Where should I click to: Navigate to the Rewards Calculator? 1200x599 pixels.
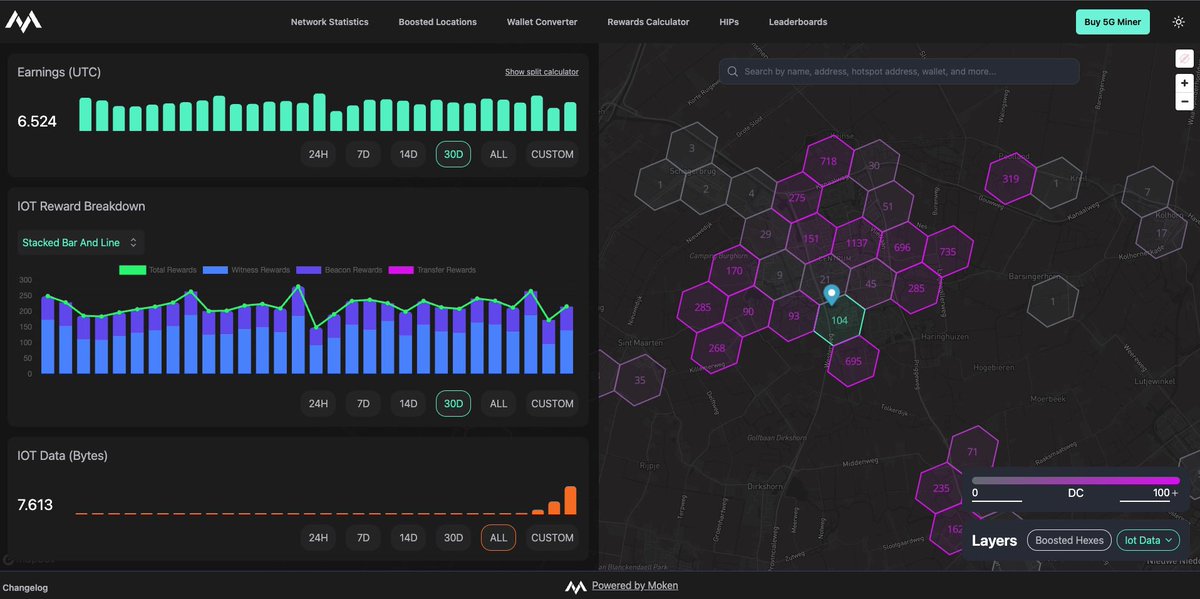tap(648, 22)
